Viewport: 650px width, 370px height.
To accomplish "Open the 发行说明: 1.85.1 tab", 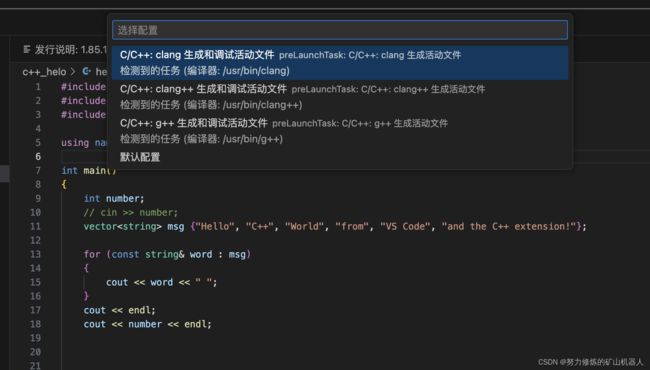I will pyautogui.click(x=65, y=50).
